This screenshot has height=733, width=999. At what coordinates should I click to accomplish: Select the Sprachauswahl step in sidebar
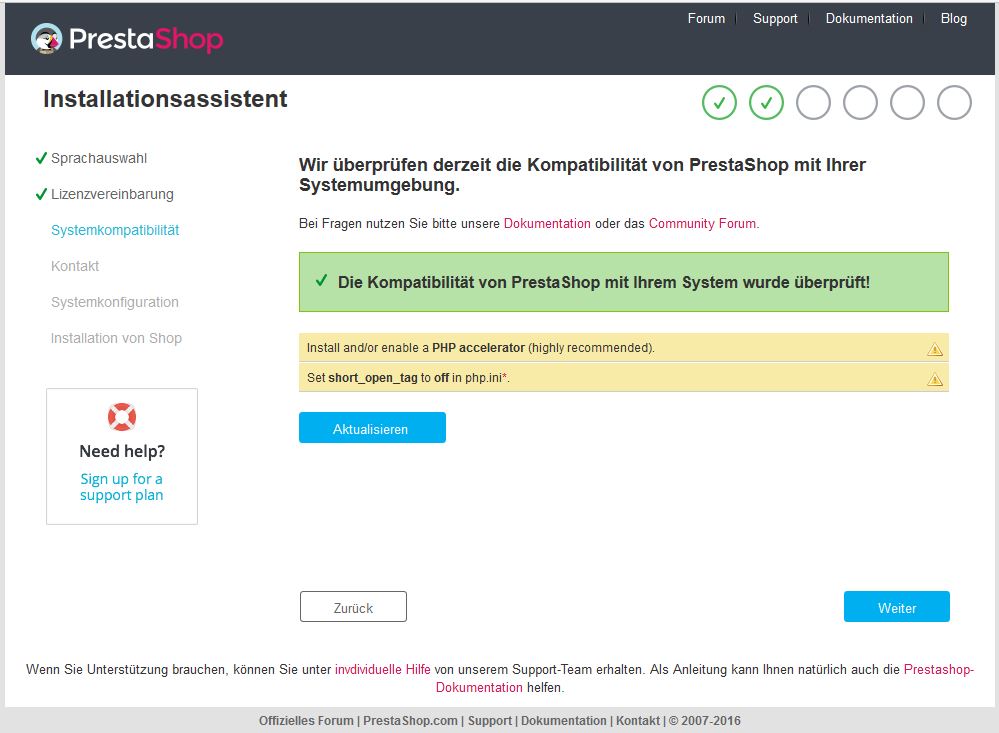[x=99, y=158]
